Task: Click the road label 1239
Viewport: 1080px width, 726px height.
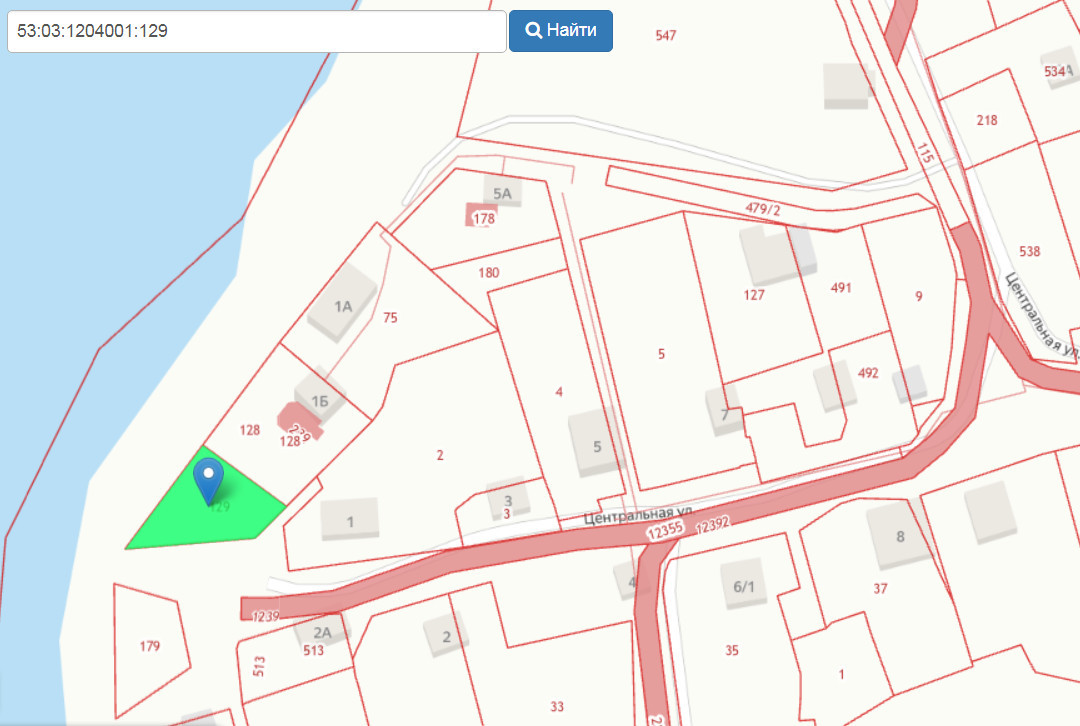Action: point(265,616)
